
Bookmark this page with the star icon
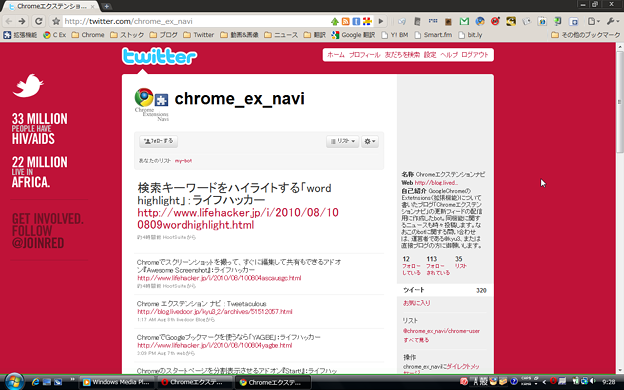pos(56,21)
